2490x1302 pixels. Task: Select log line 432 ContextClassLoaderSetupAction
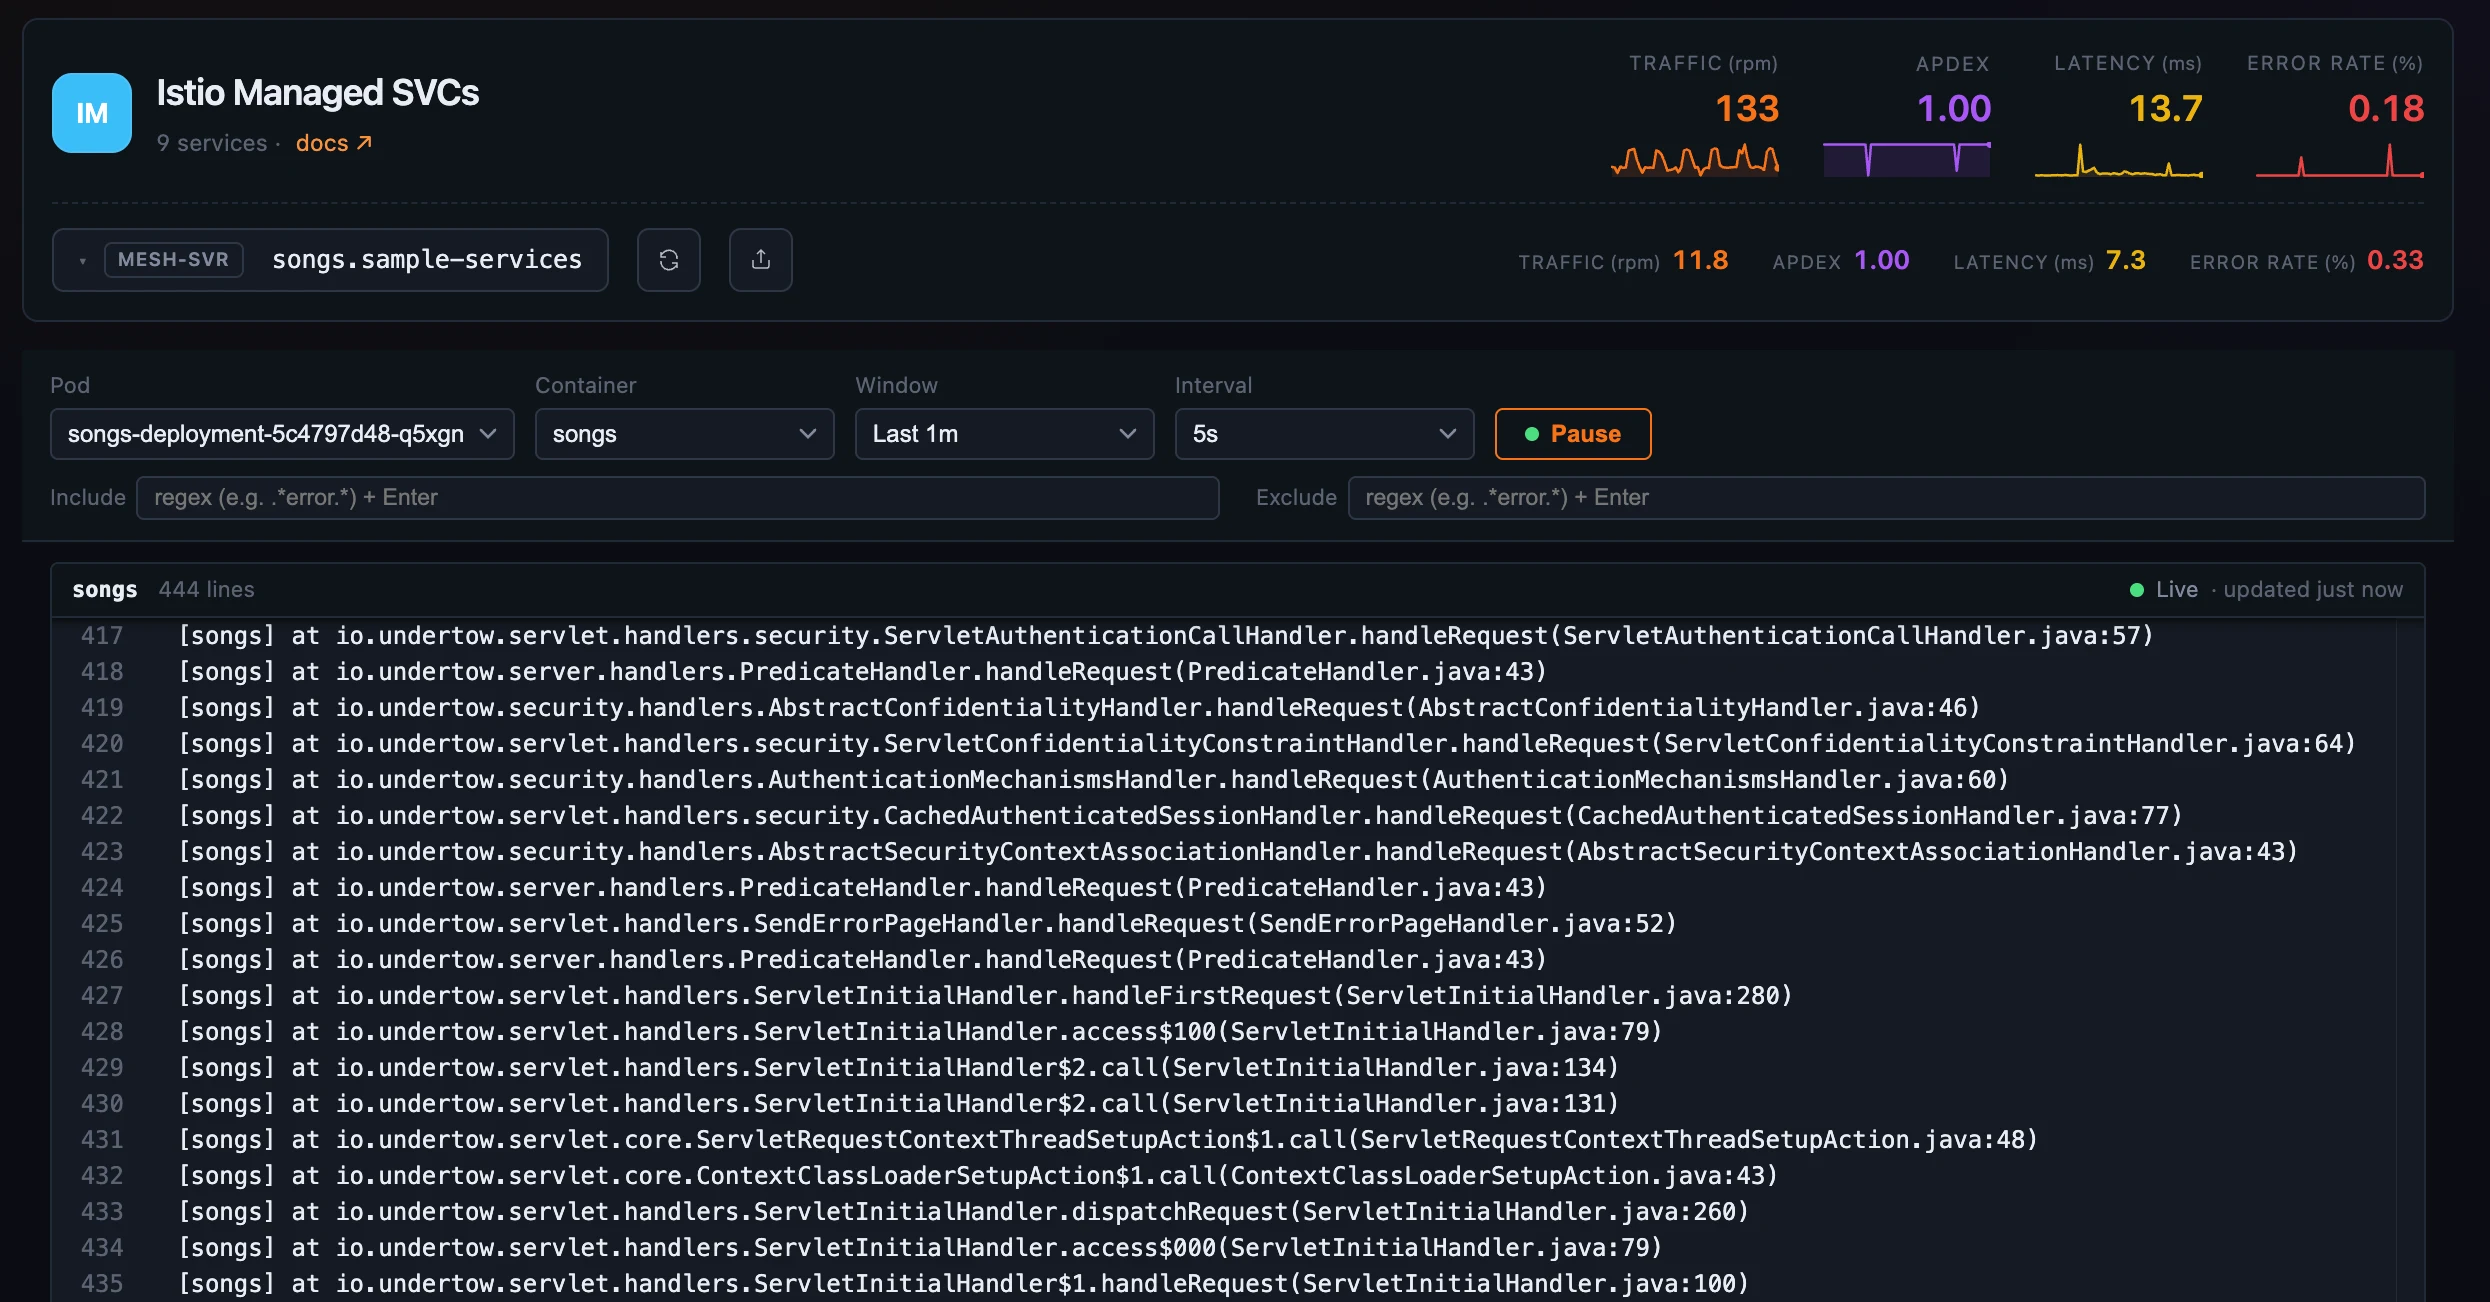coord(978,1176)
